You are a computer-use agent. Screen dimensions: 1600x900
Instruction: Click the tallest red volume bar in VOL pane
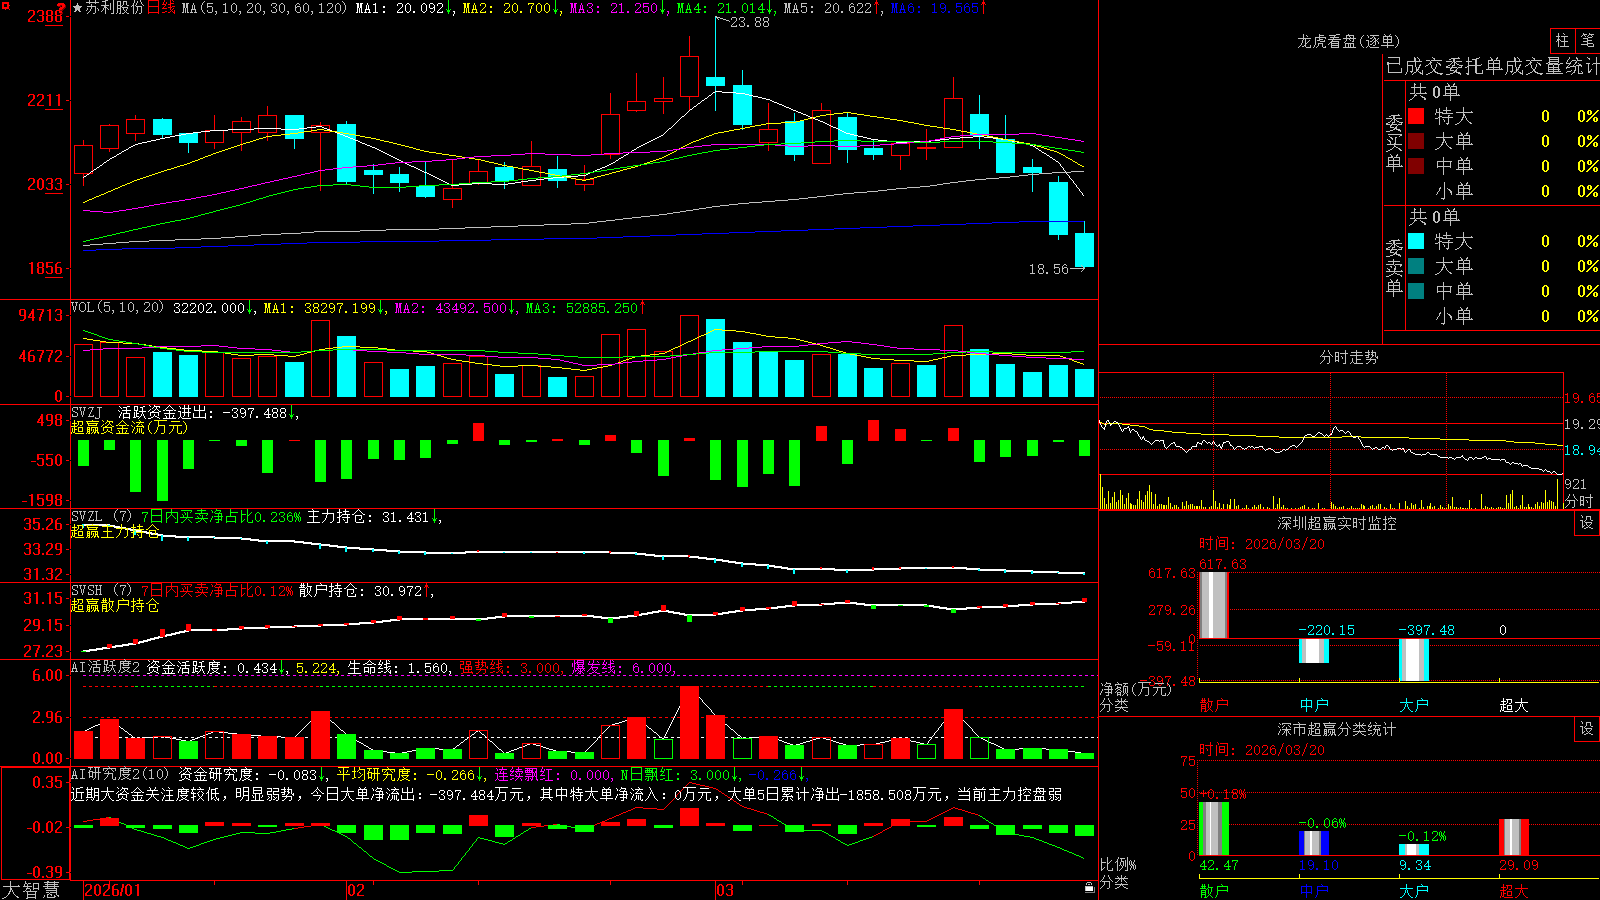pyautogui.click(x=689, y=356)
